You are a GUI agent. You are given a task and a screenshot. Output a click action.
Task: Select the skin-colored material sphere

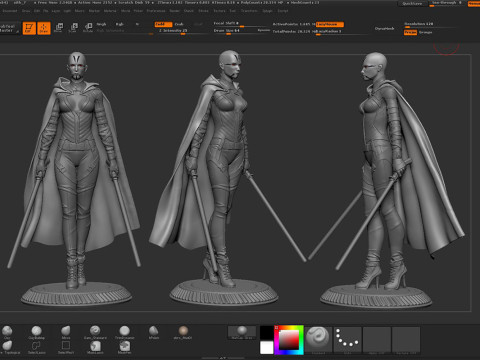point(183,332)
